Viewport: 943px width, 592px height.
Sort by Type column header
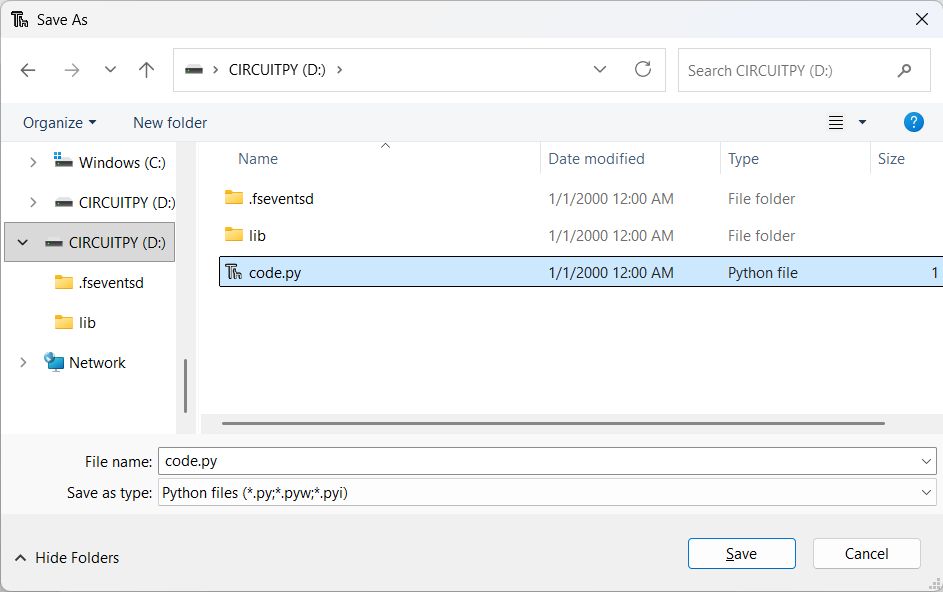tap(743, 159)
